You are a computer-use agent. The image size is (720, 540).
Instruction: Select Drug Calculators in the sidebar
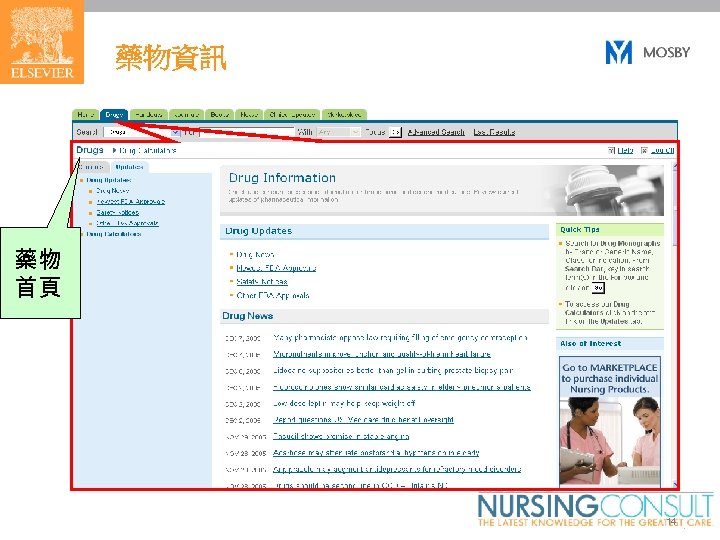[113, 234]
